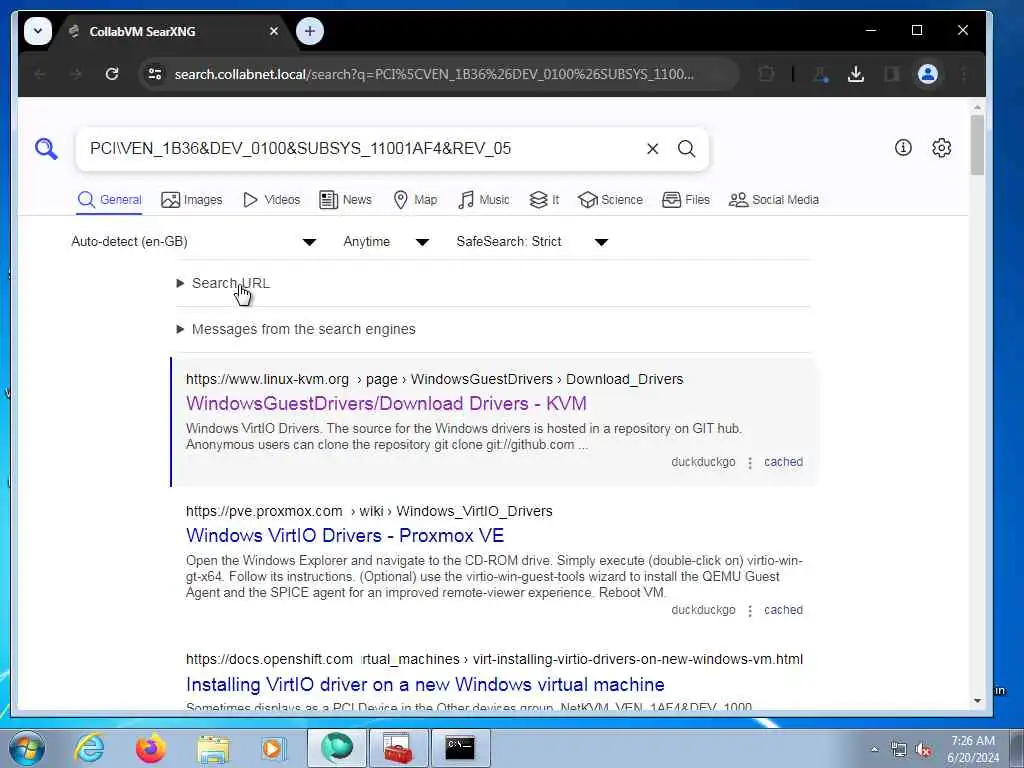Open cached copy of Proxmox result
1024x768 pixels.
[x=783, y=610]
